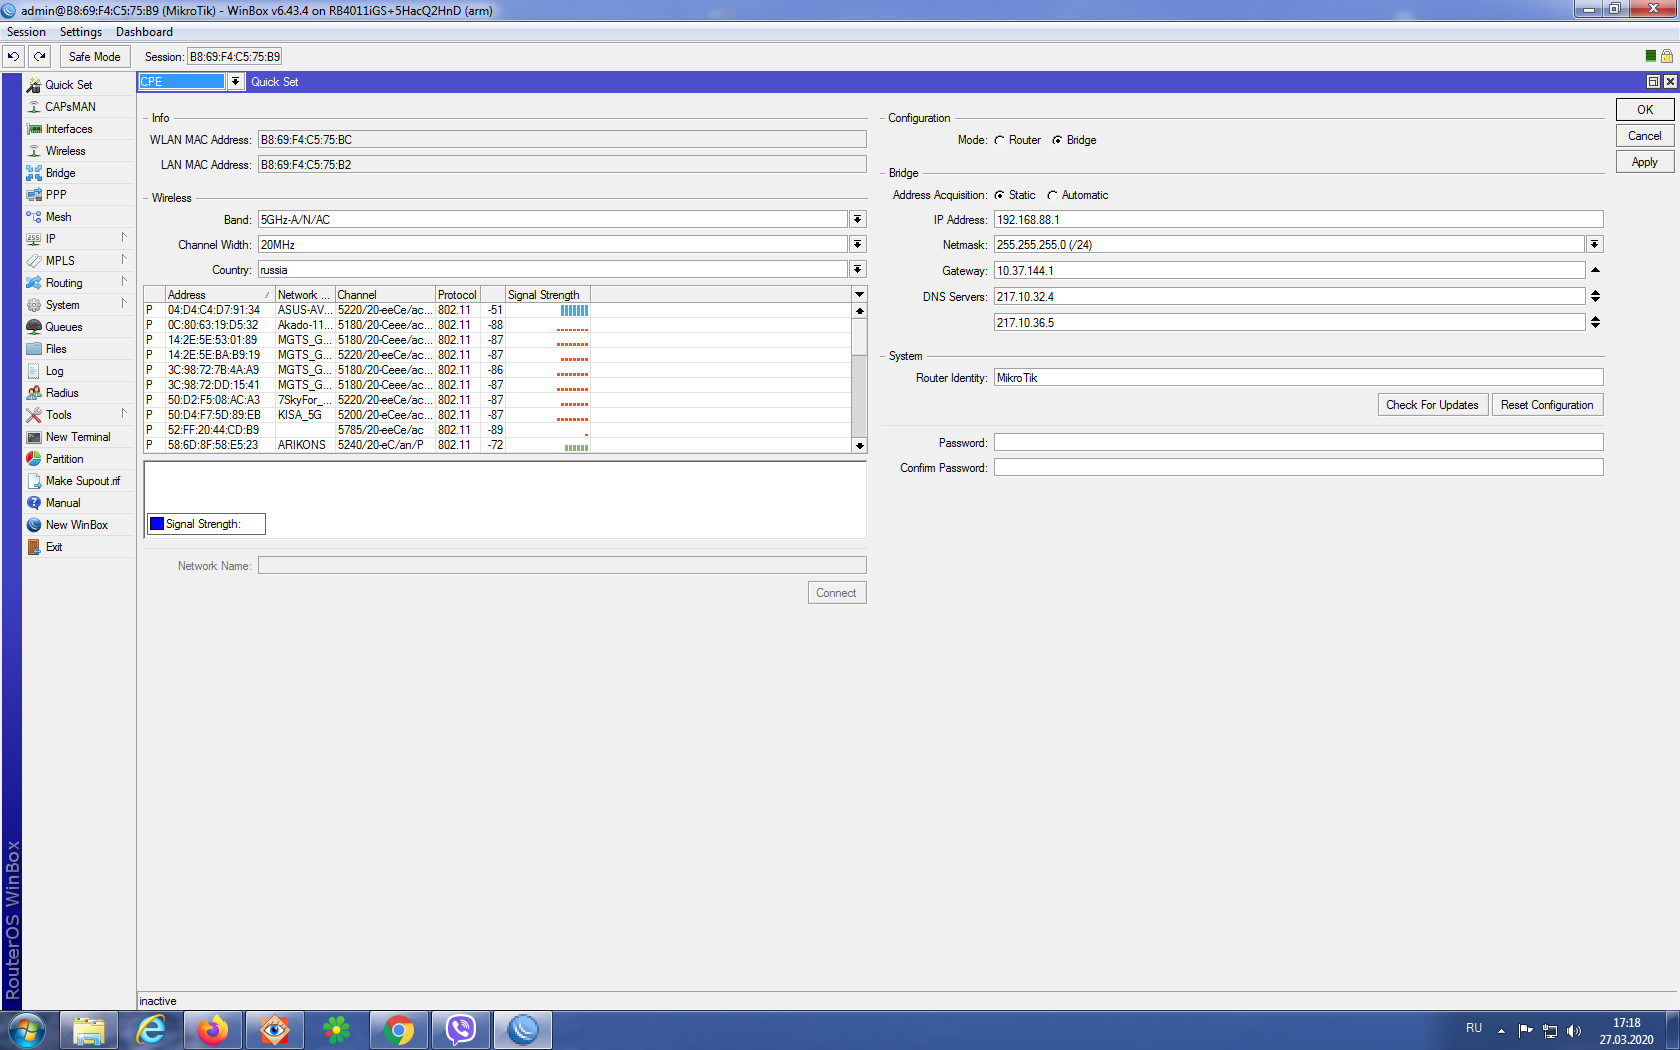Image resolution: width=1680 pixels, height=1050 pixels.
Task: Click the scan list scroll down arrow
Action: 859,445
